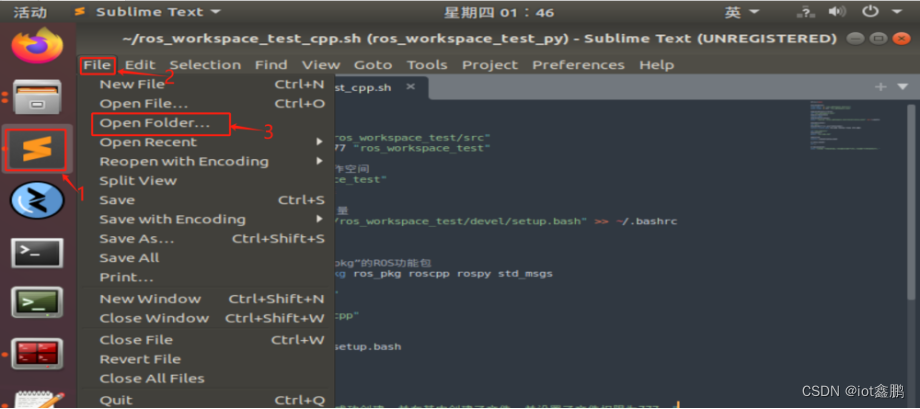920x409 pixels.
Task: Open the tab list dropdown arrow
Action: point(902,87)
